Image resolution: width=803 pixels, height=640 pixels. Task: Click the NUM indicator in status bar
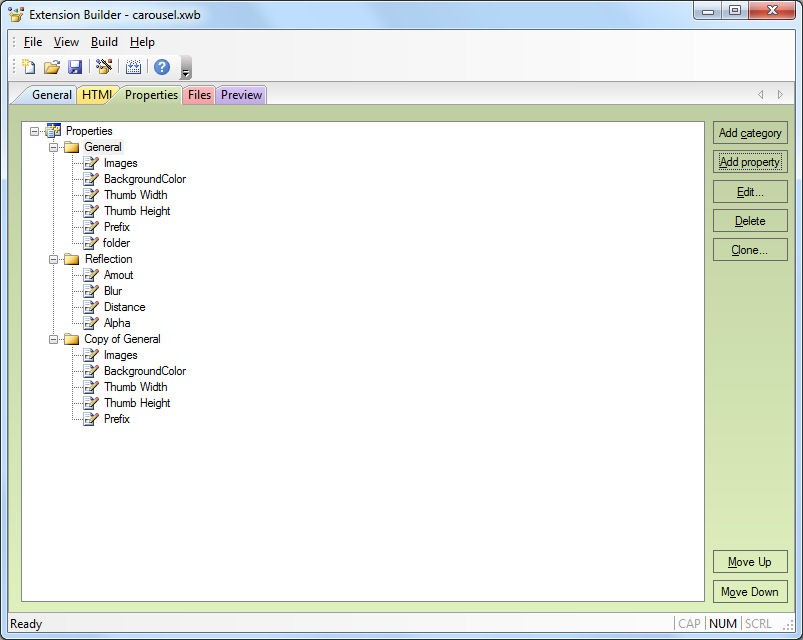point(723,624)
